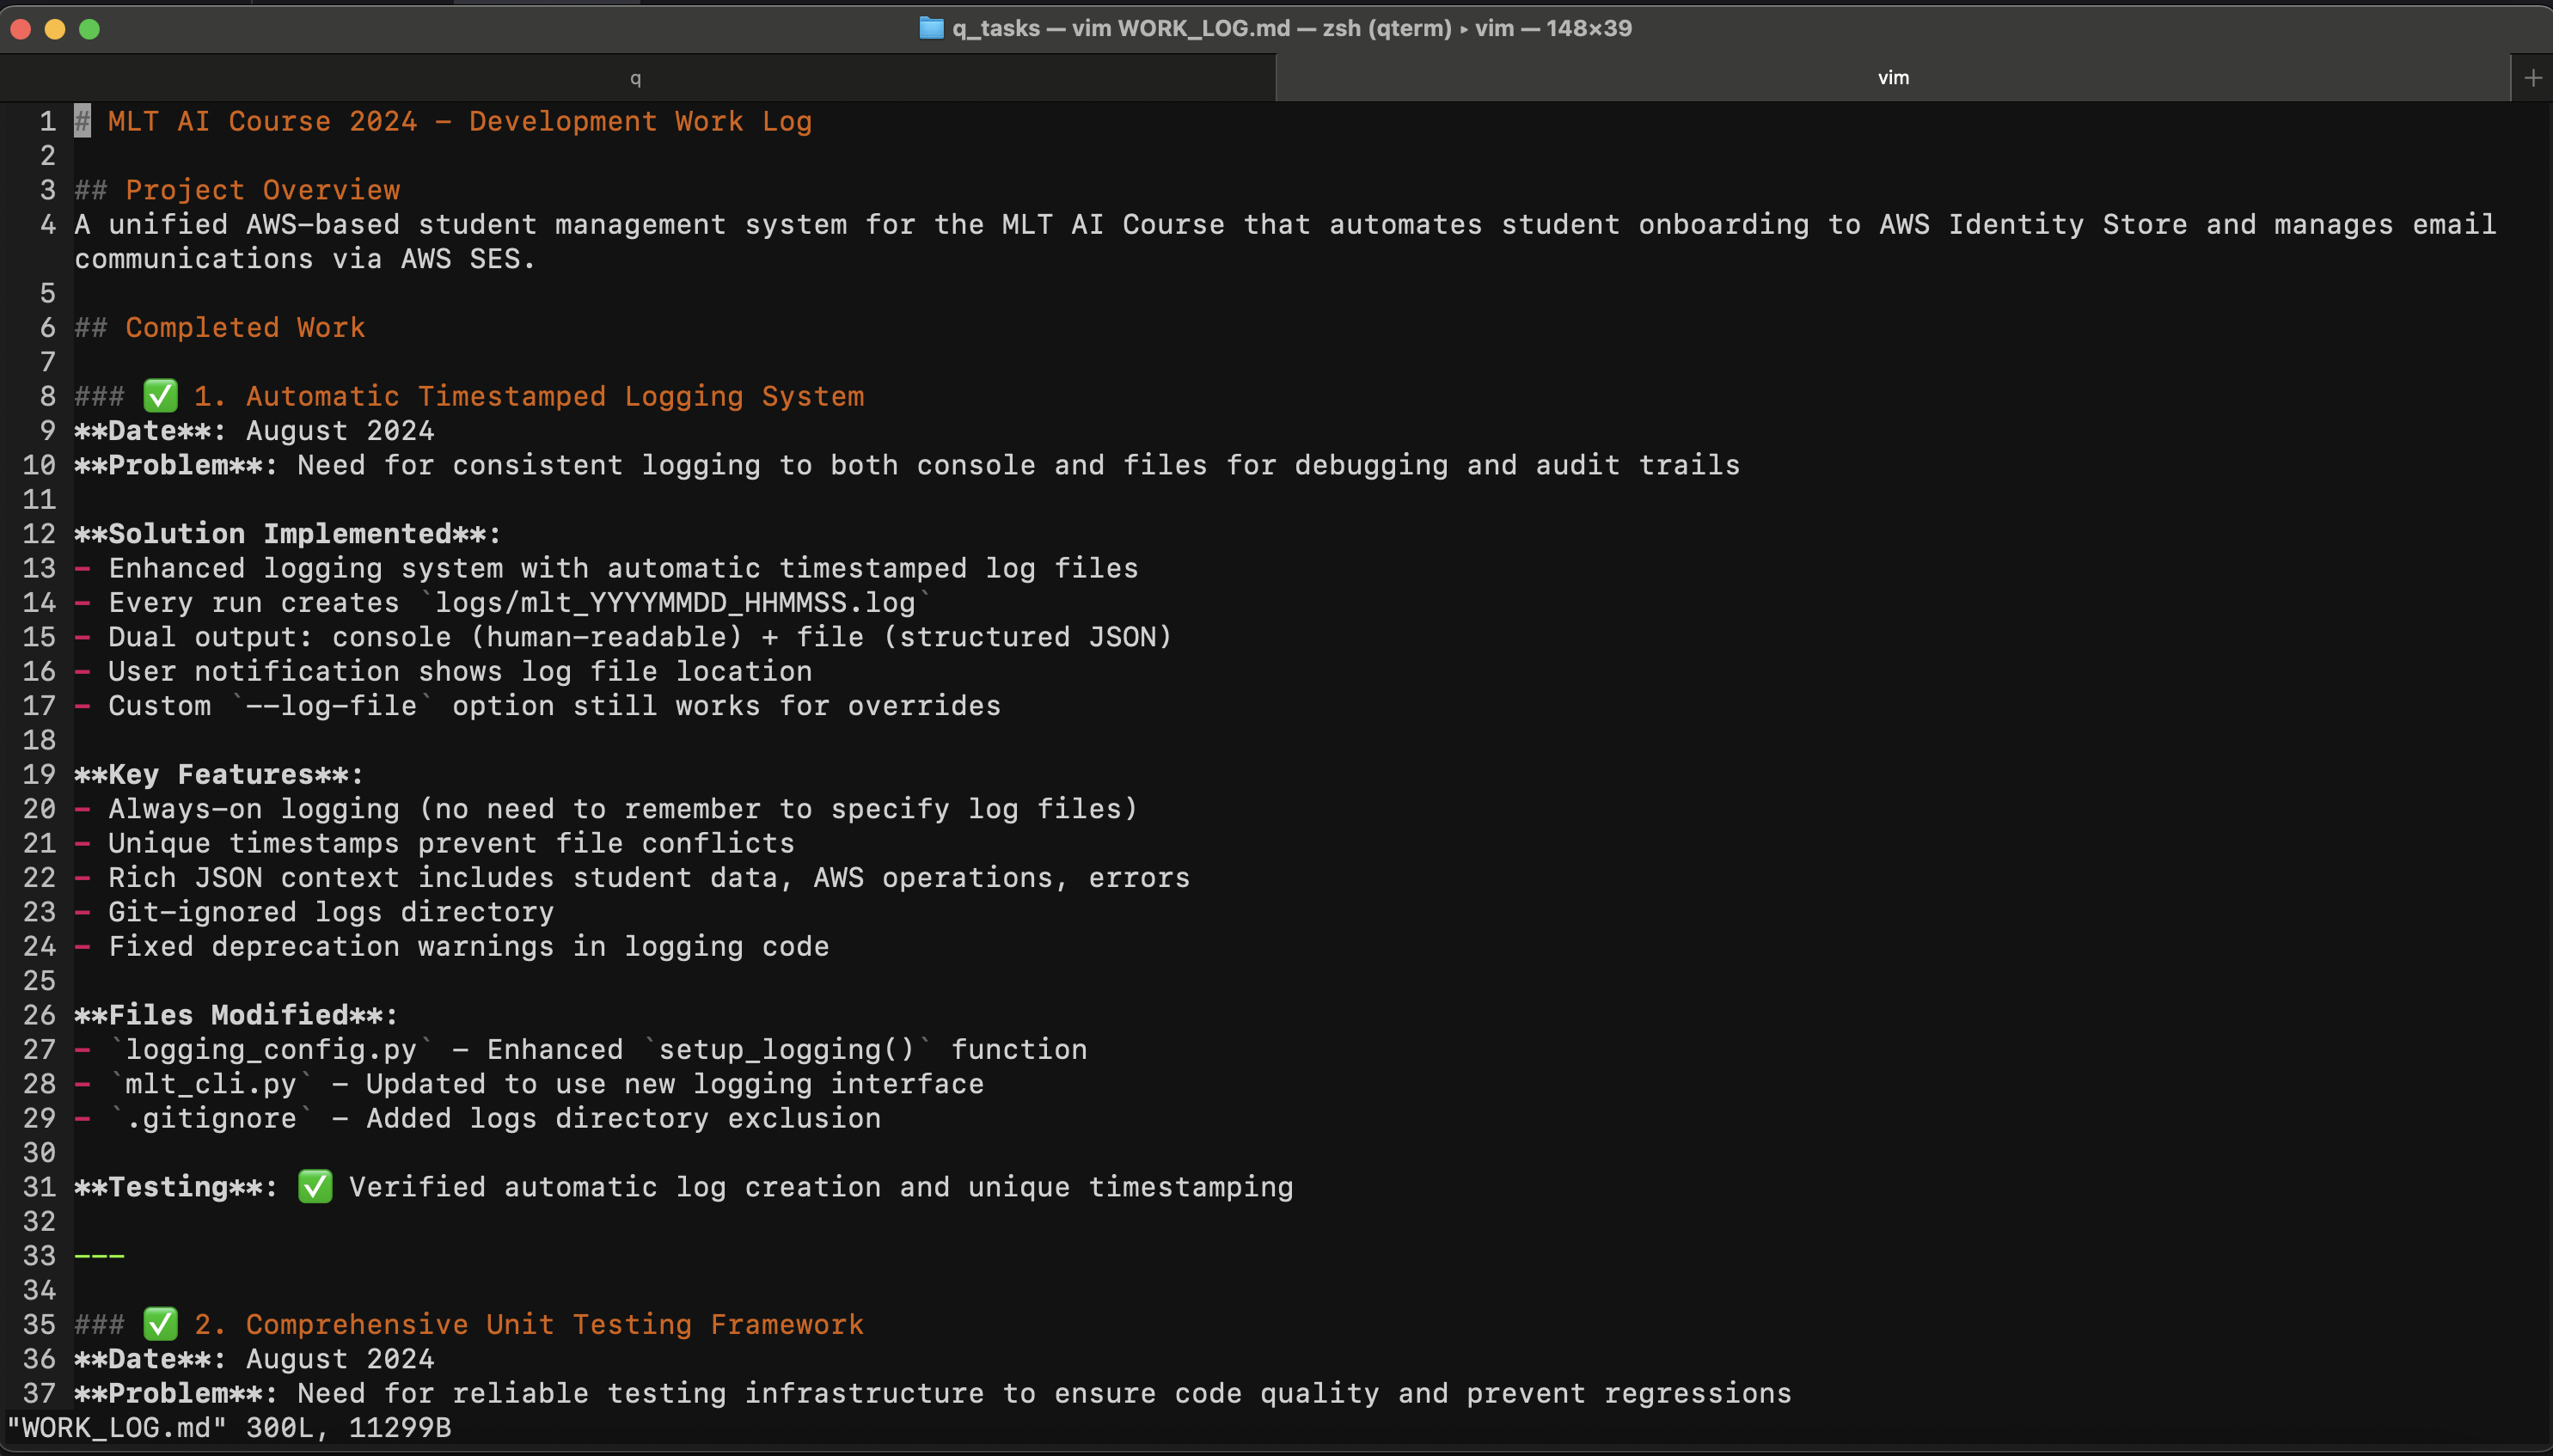Click "Automatic Timestamped Logging System" heading
Screen dimensions: 2553x1456
[x=555, y=396]
